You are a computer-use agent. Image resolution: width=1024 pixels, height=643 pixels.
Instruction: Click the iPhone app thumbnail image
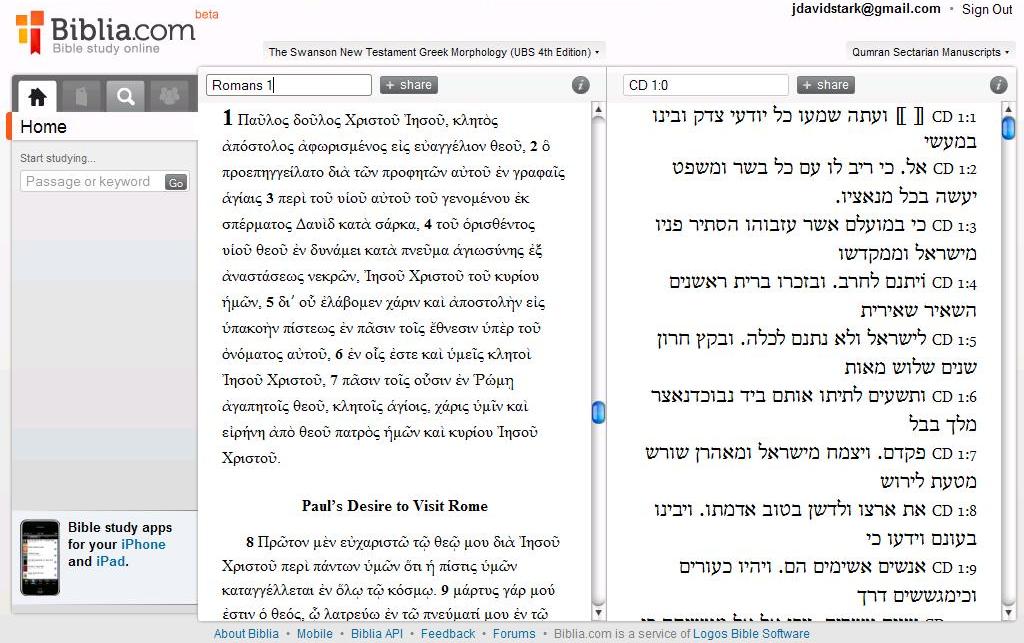[x=40, y=557]
